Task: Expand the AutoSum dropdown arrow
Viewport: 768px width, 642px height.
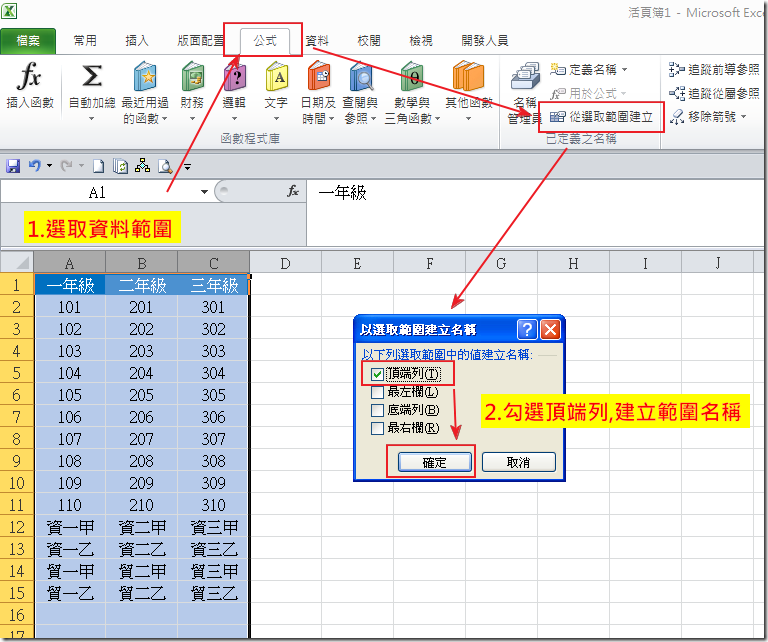Action: click(91, 119)
